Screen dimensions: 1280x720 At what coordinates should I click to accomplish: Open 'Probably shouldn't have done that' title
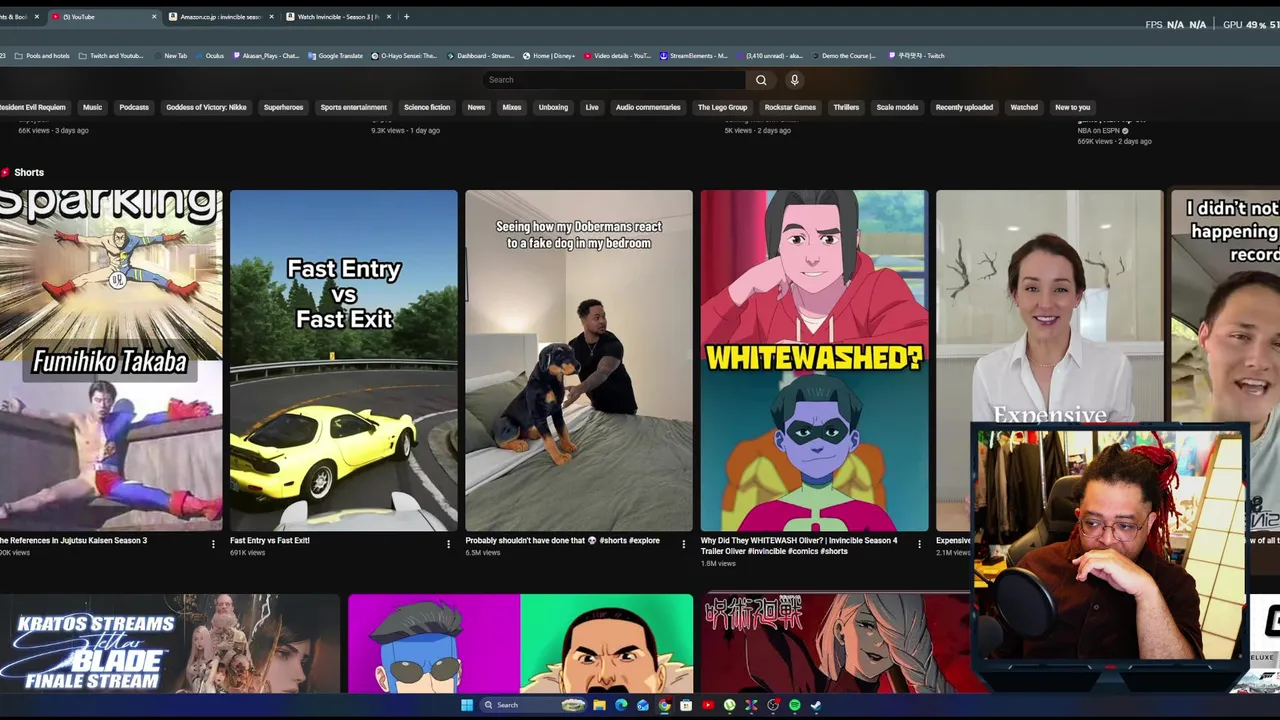pyautogui.click(x=562, y=541)
